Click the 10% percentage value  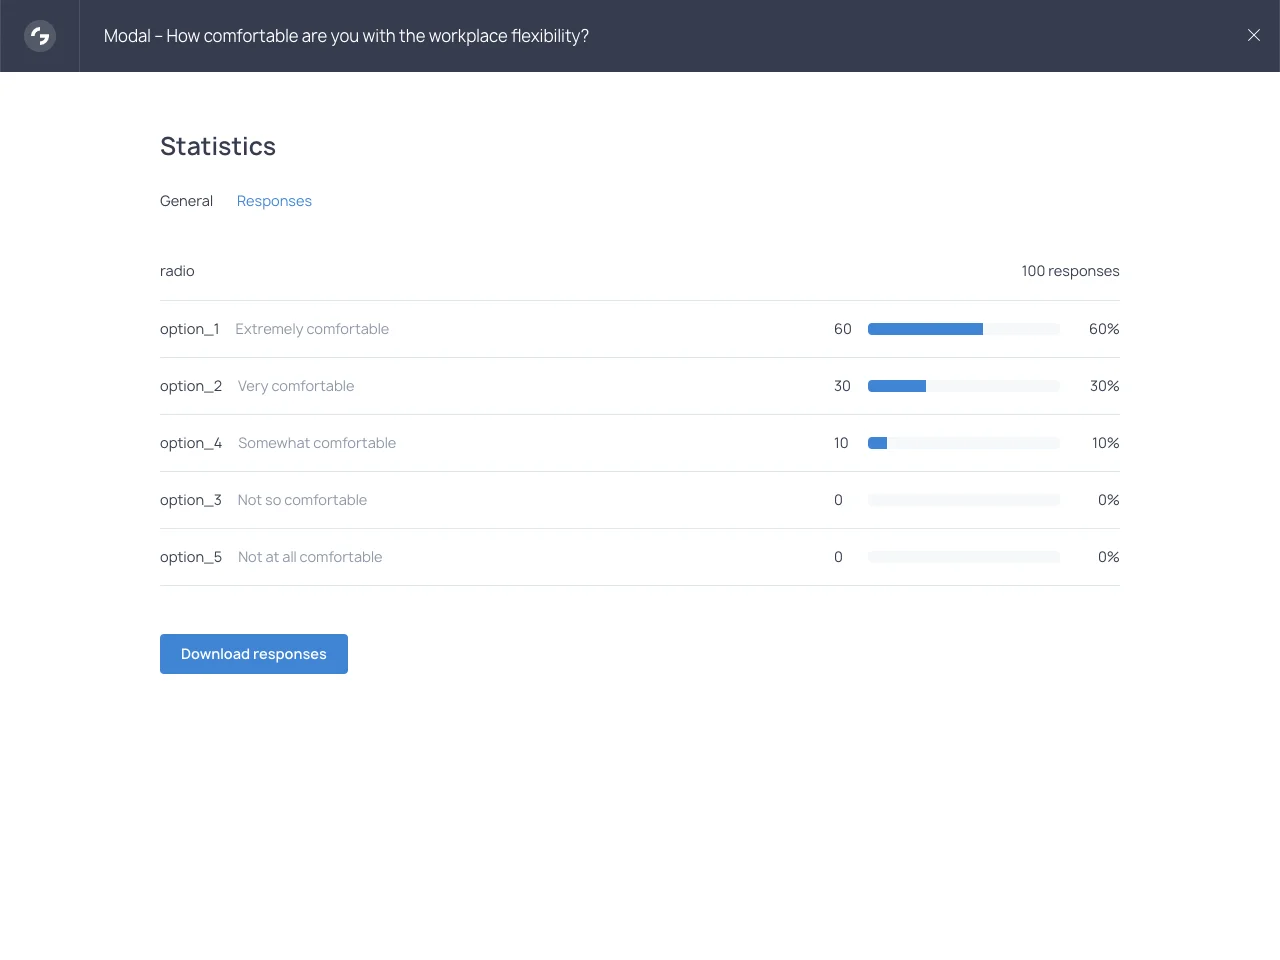[x=1106, y=443]
